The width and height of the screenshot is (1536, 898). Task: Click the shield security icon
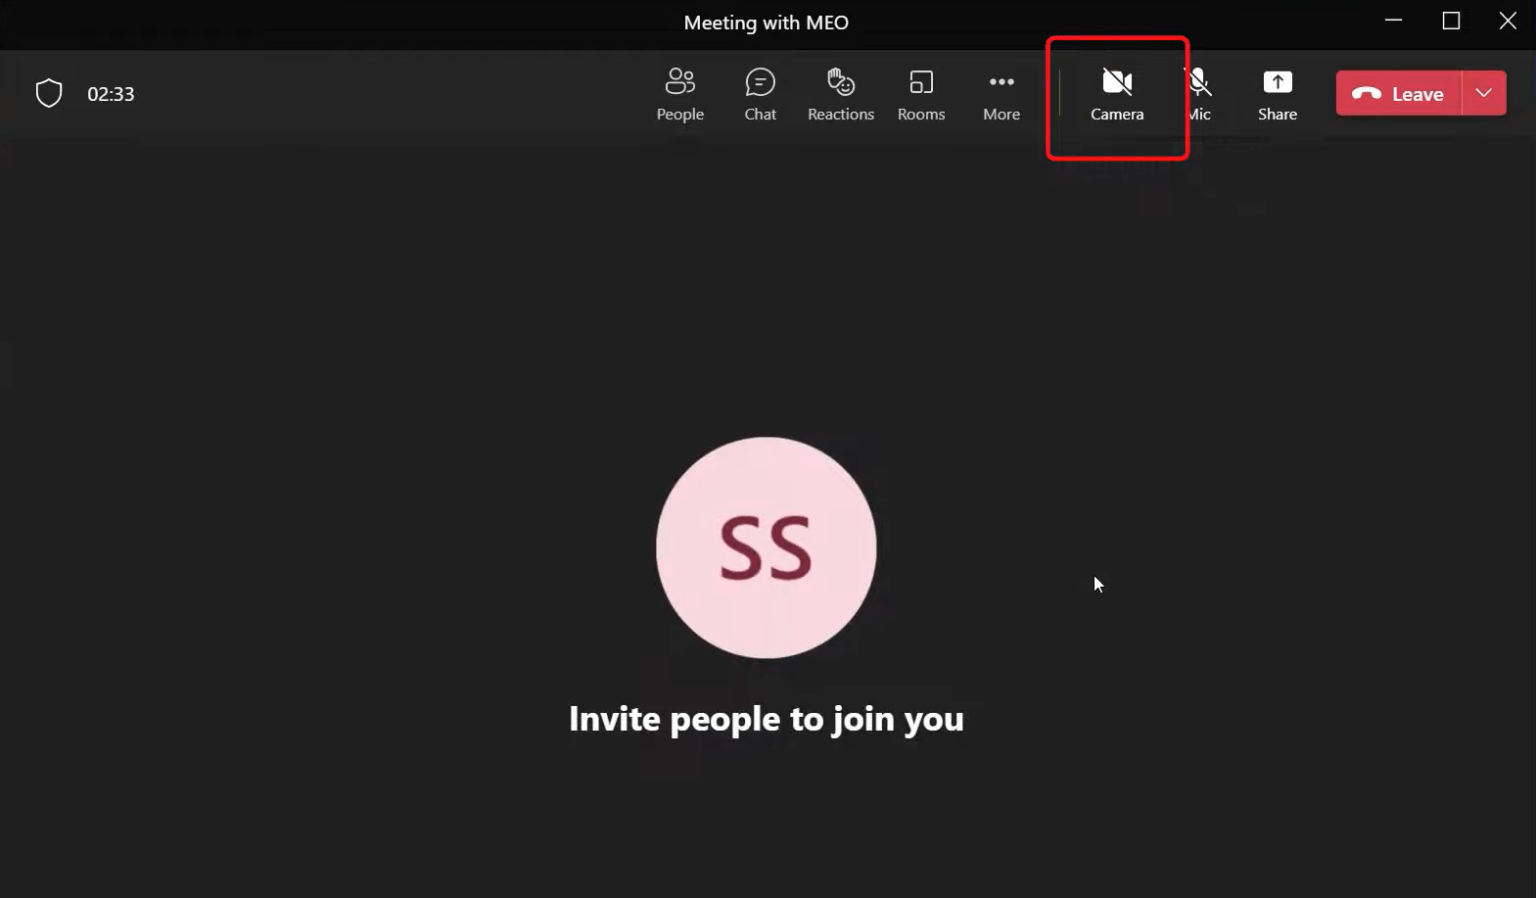coord(48,93)
